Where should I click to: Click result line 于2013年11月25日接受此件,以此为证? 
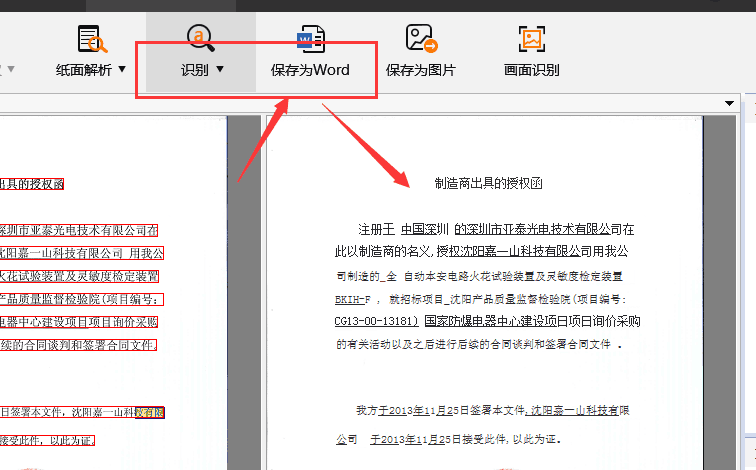tap(465, 439)
